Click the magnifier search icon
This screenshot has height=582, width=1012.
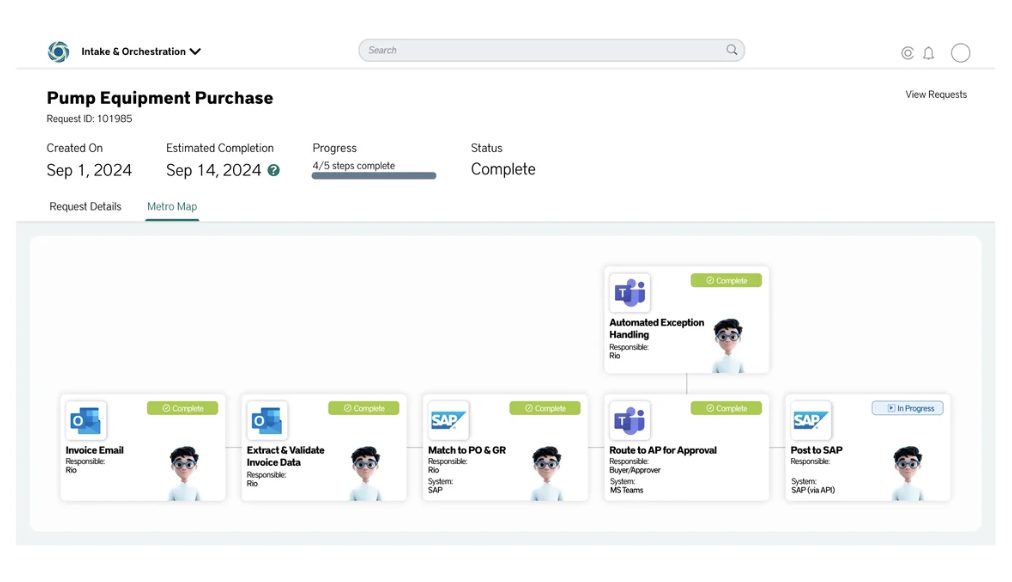(732, 50)
